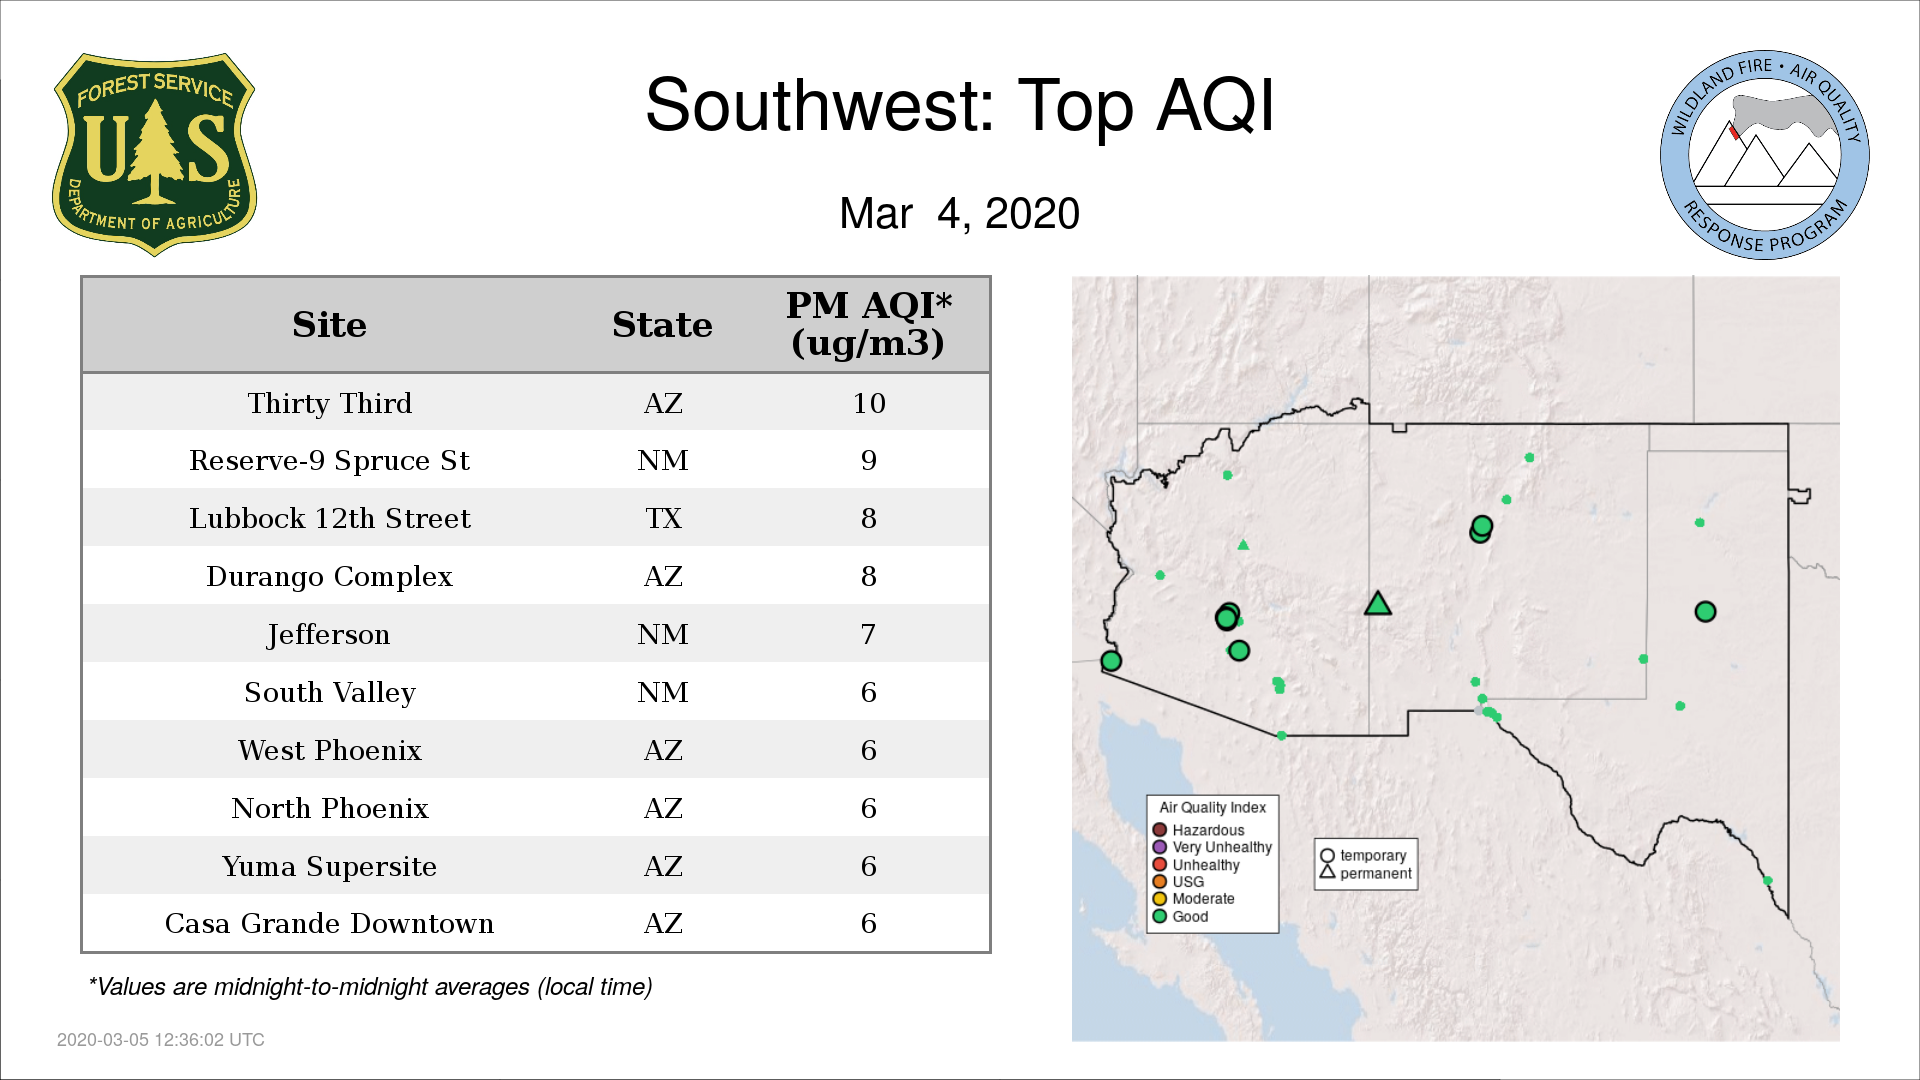Click the Very Unhealthy purple legend swatch
The height and width of the screenshot is (1080, 1920).
click(x=1160, y=847)
